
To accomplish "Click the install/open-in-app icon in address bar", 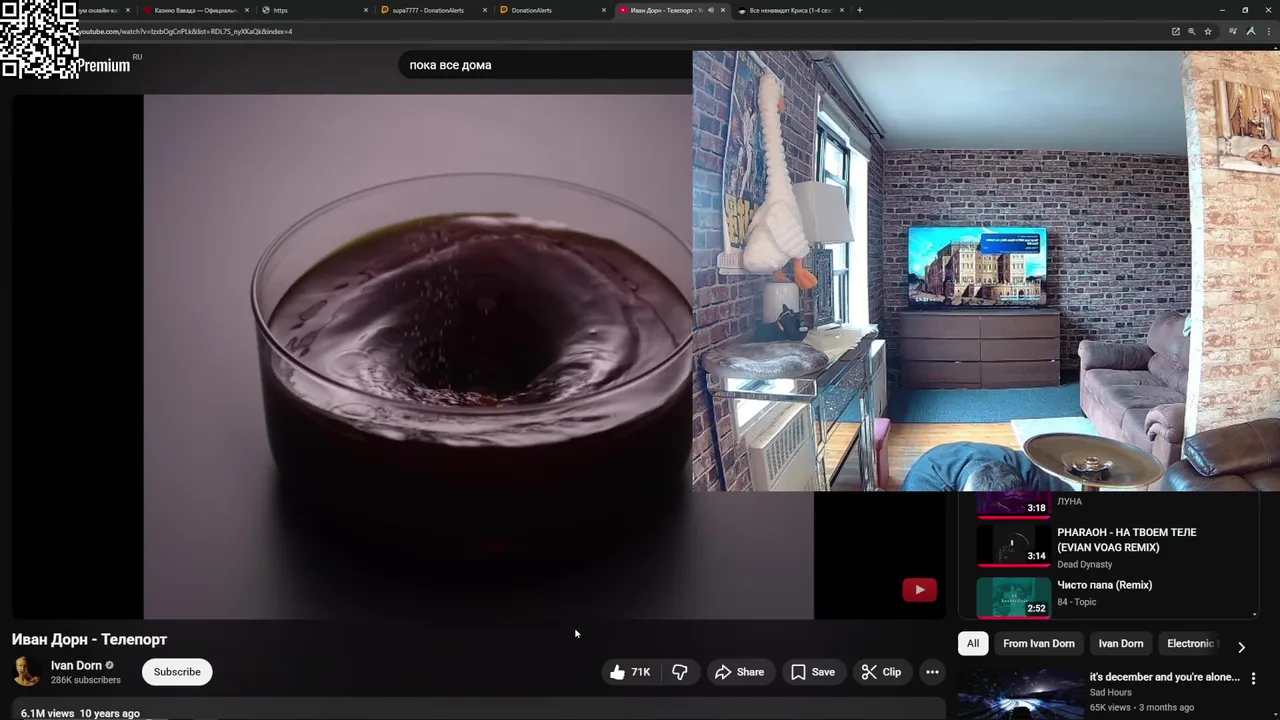I will [x=1176, y=31].
